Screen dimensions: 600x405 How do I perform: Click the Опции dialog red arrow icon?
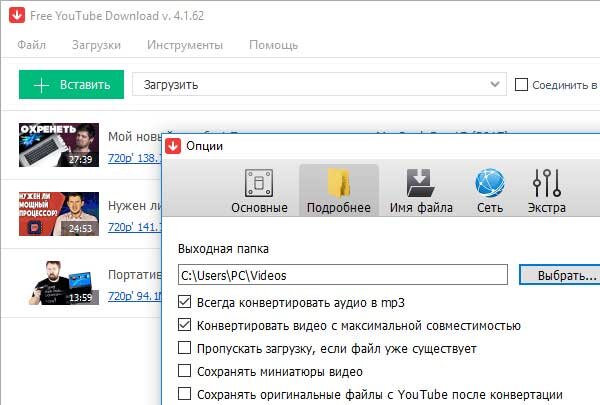(173, 146)
